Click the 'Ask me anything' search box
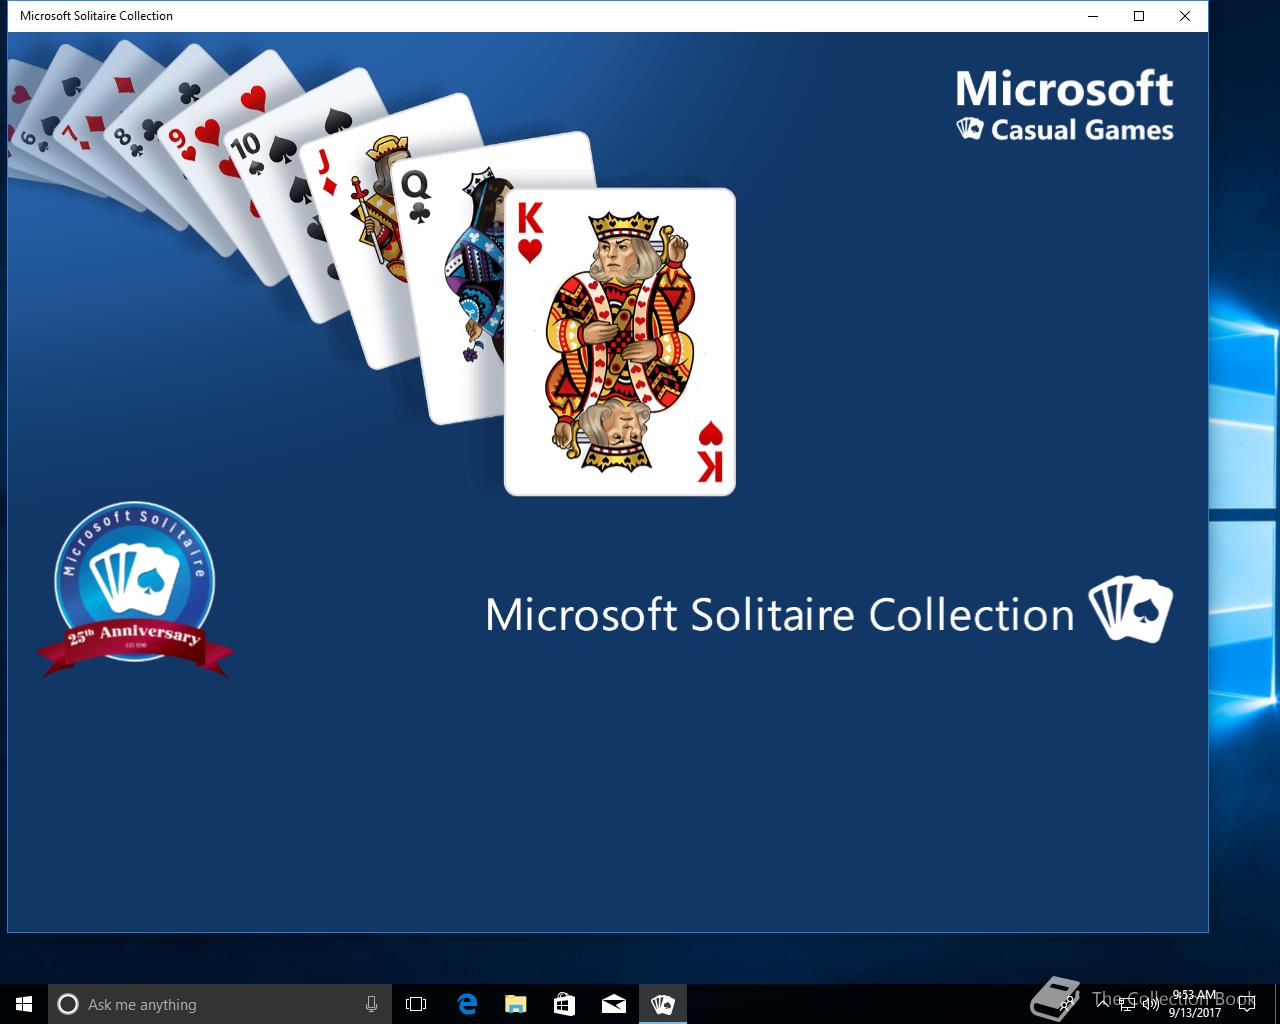Viewport: 1280px width, 1024px height. coord(220,1004)
